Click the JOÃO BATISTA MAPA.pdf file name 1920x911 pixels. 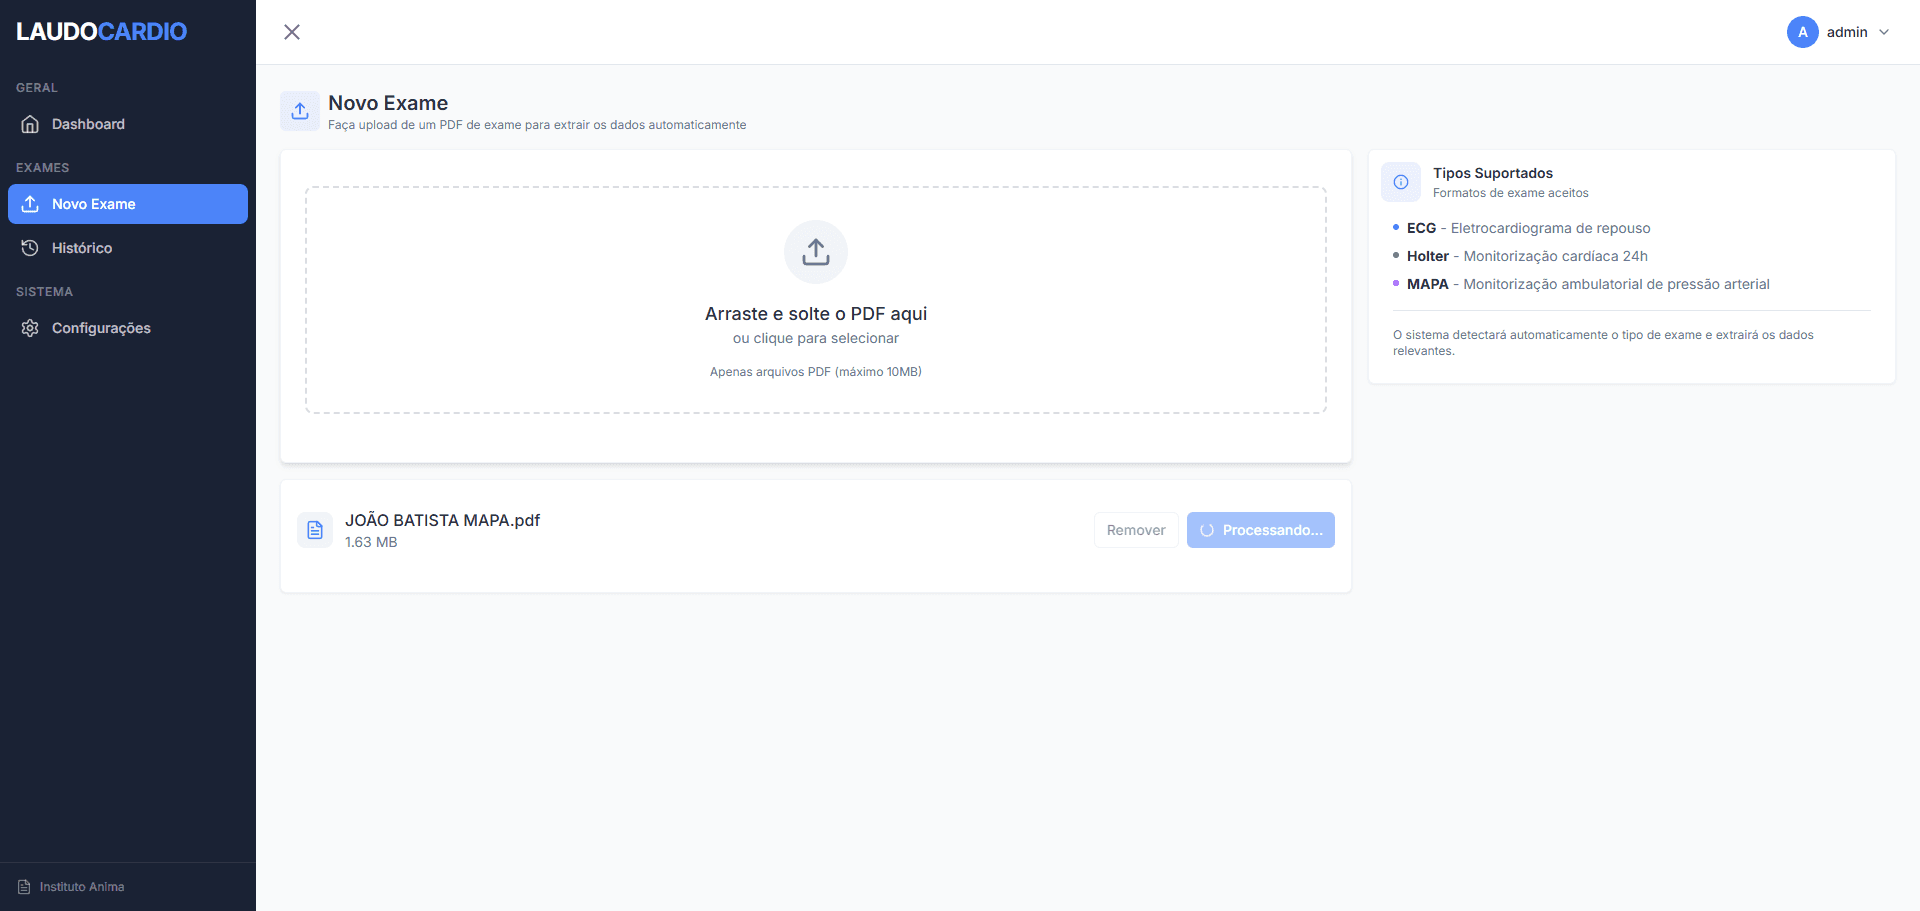(442, 520)
